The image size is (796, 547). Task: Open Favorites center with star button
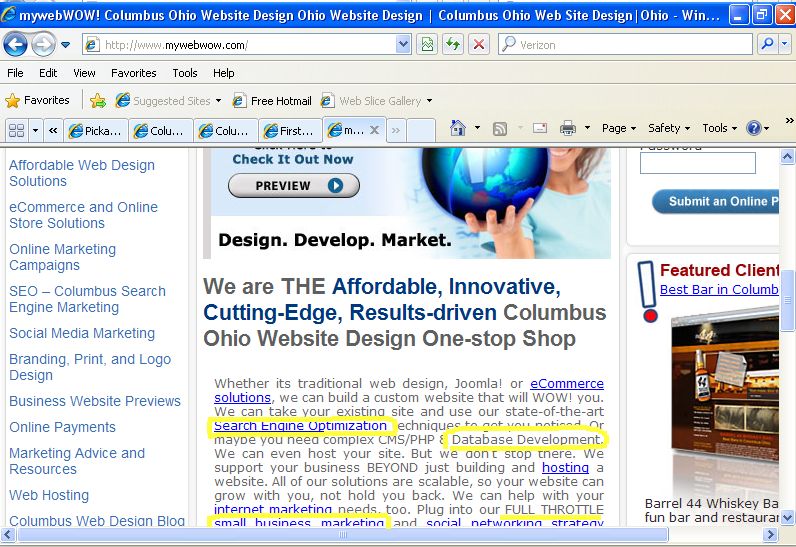click(x=37, y=100)
